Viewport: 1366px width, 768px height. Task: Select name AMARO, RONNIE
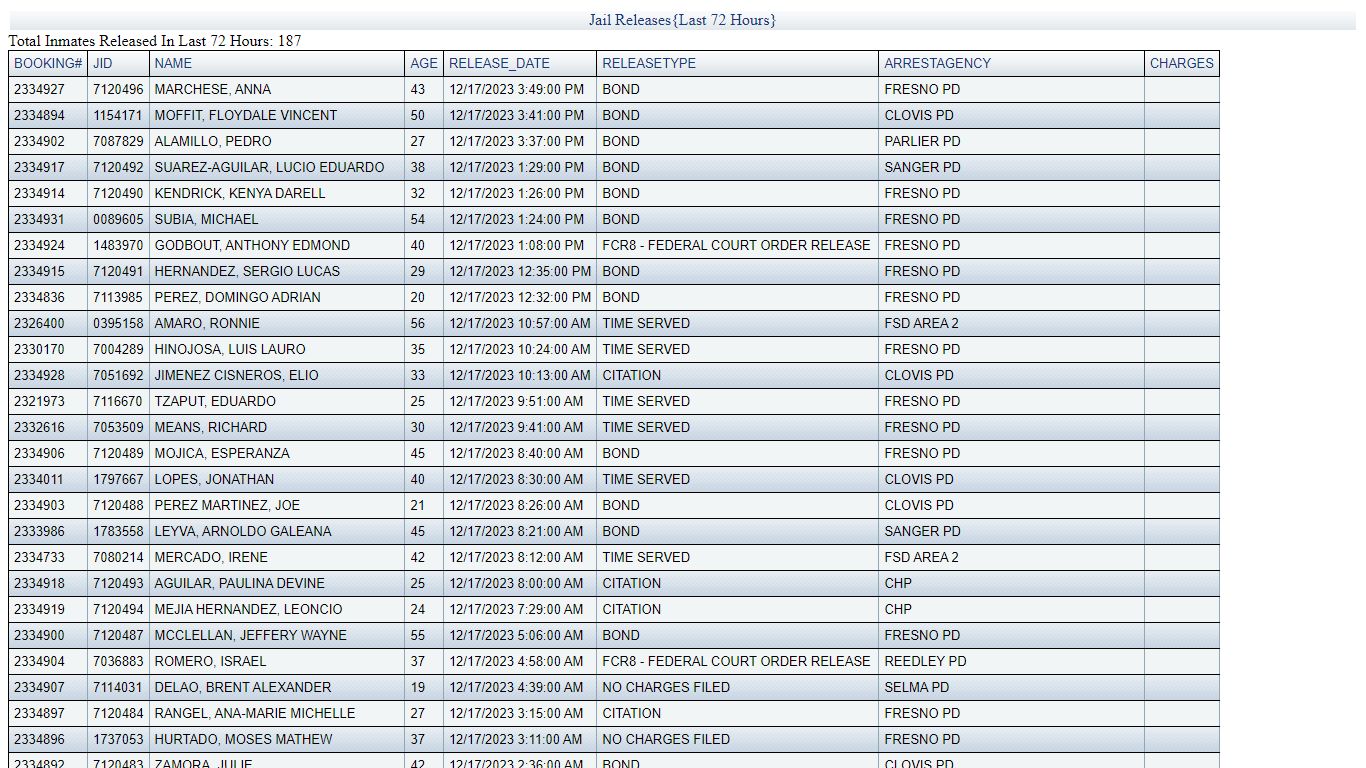coord(206,323)
